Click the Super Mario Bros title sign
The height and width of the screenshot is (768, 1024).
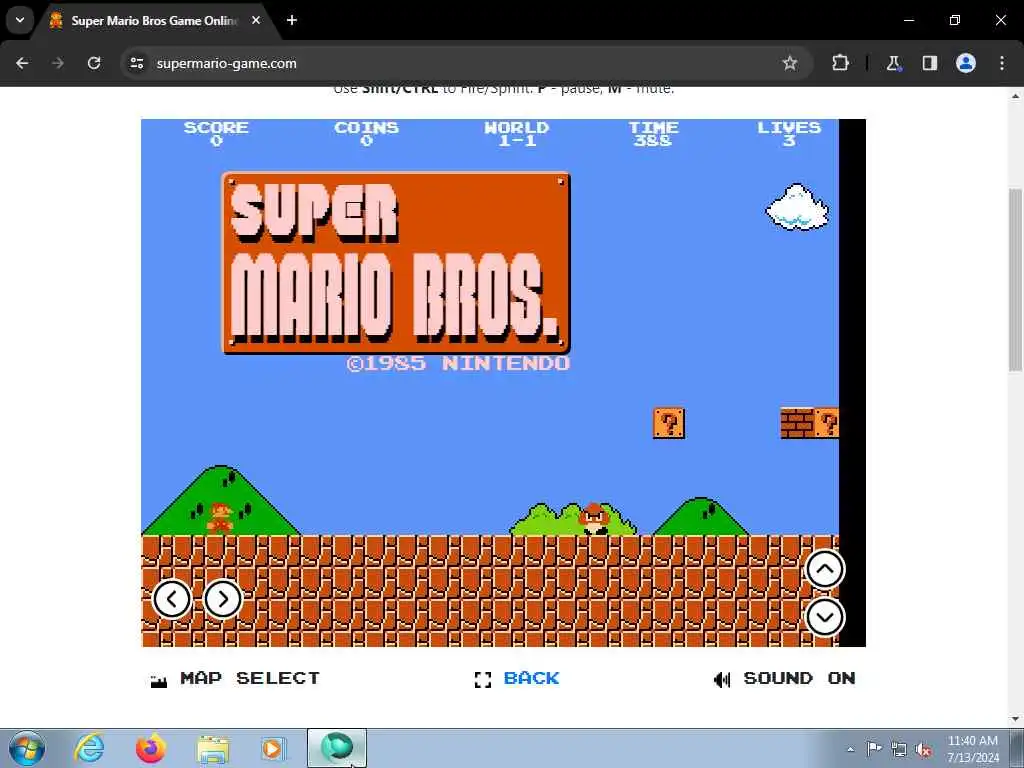396,263
